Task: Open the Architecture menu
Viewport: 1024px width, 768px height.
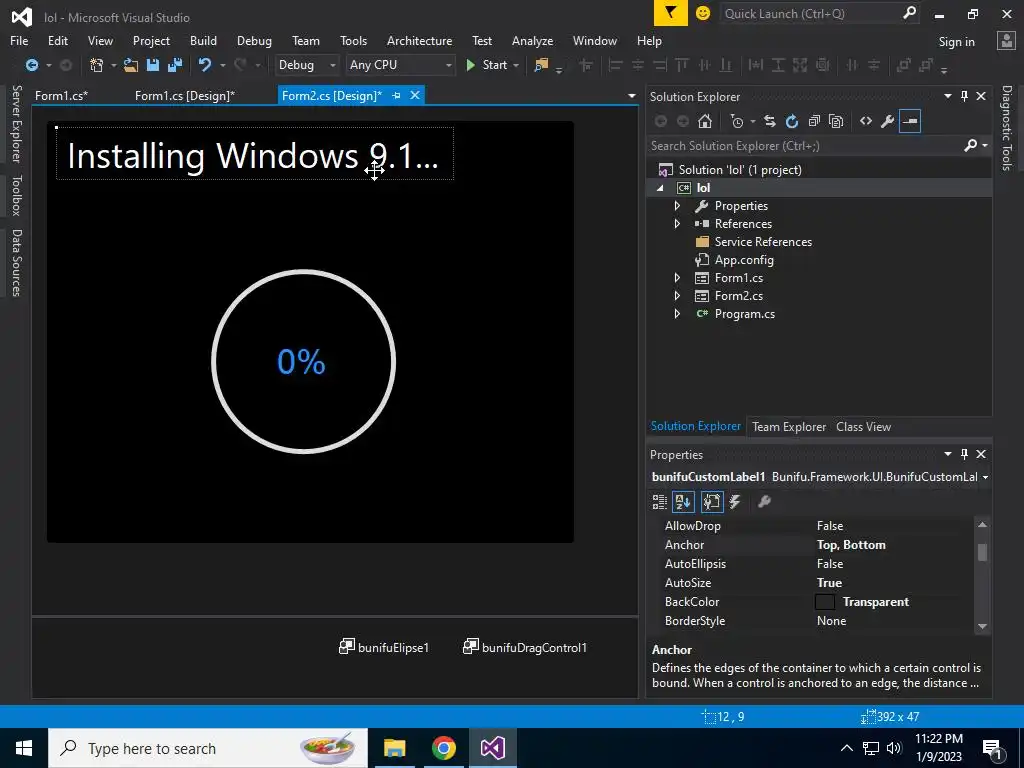Action: click(419, 40)
